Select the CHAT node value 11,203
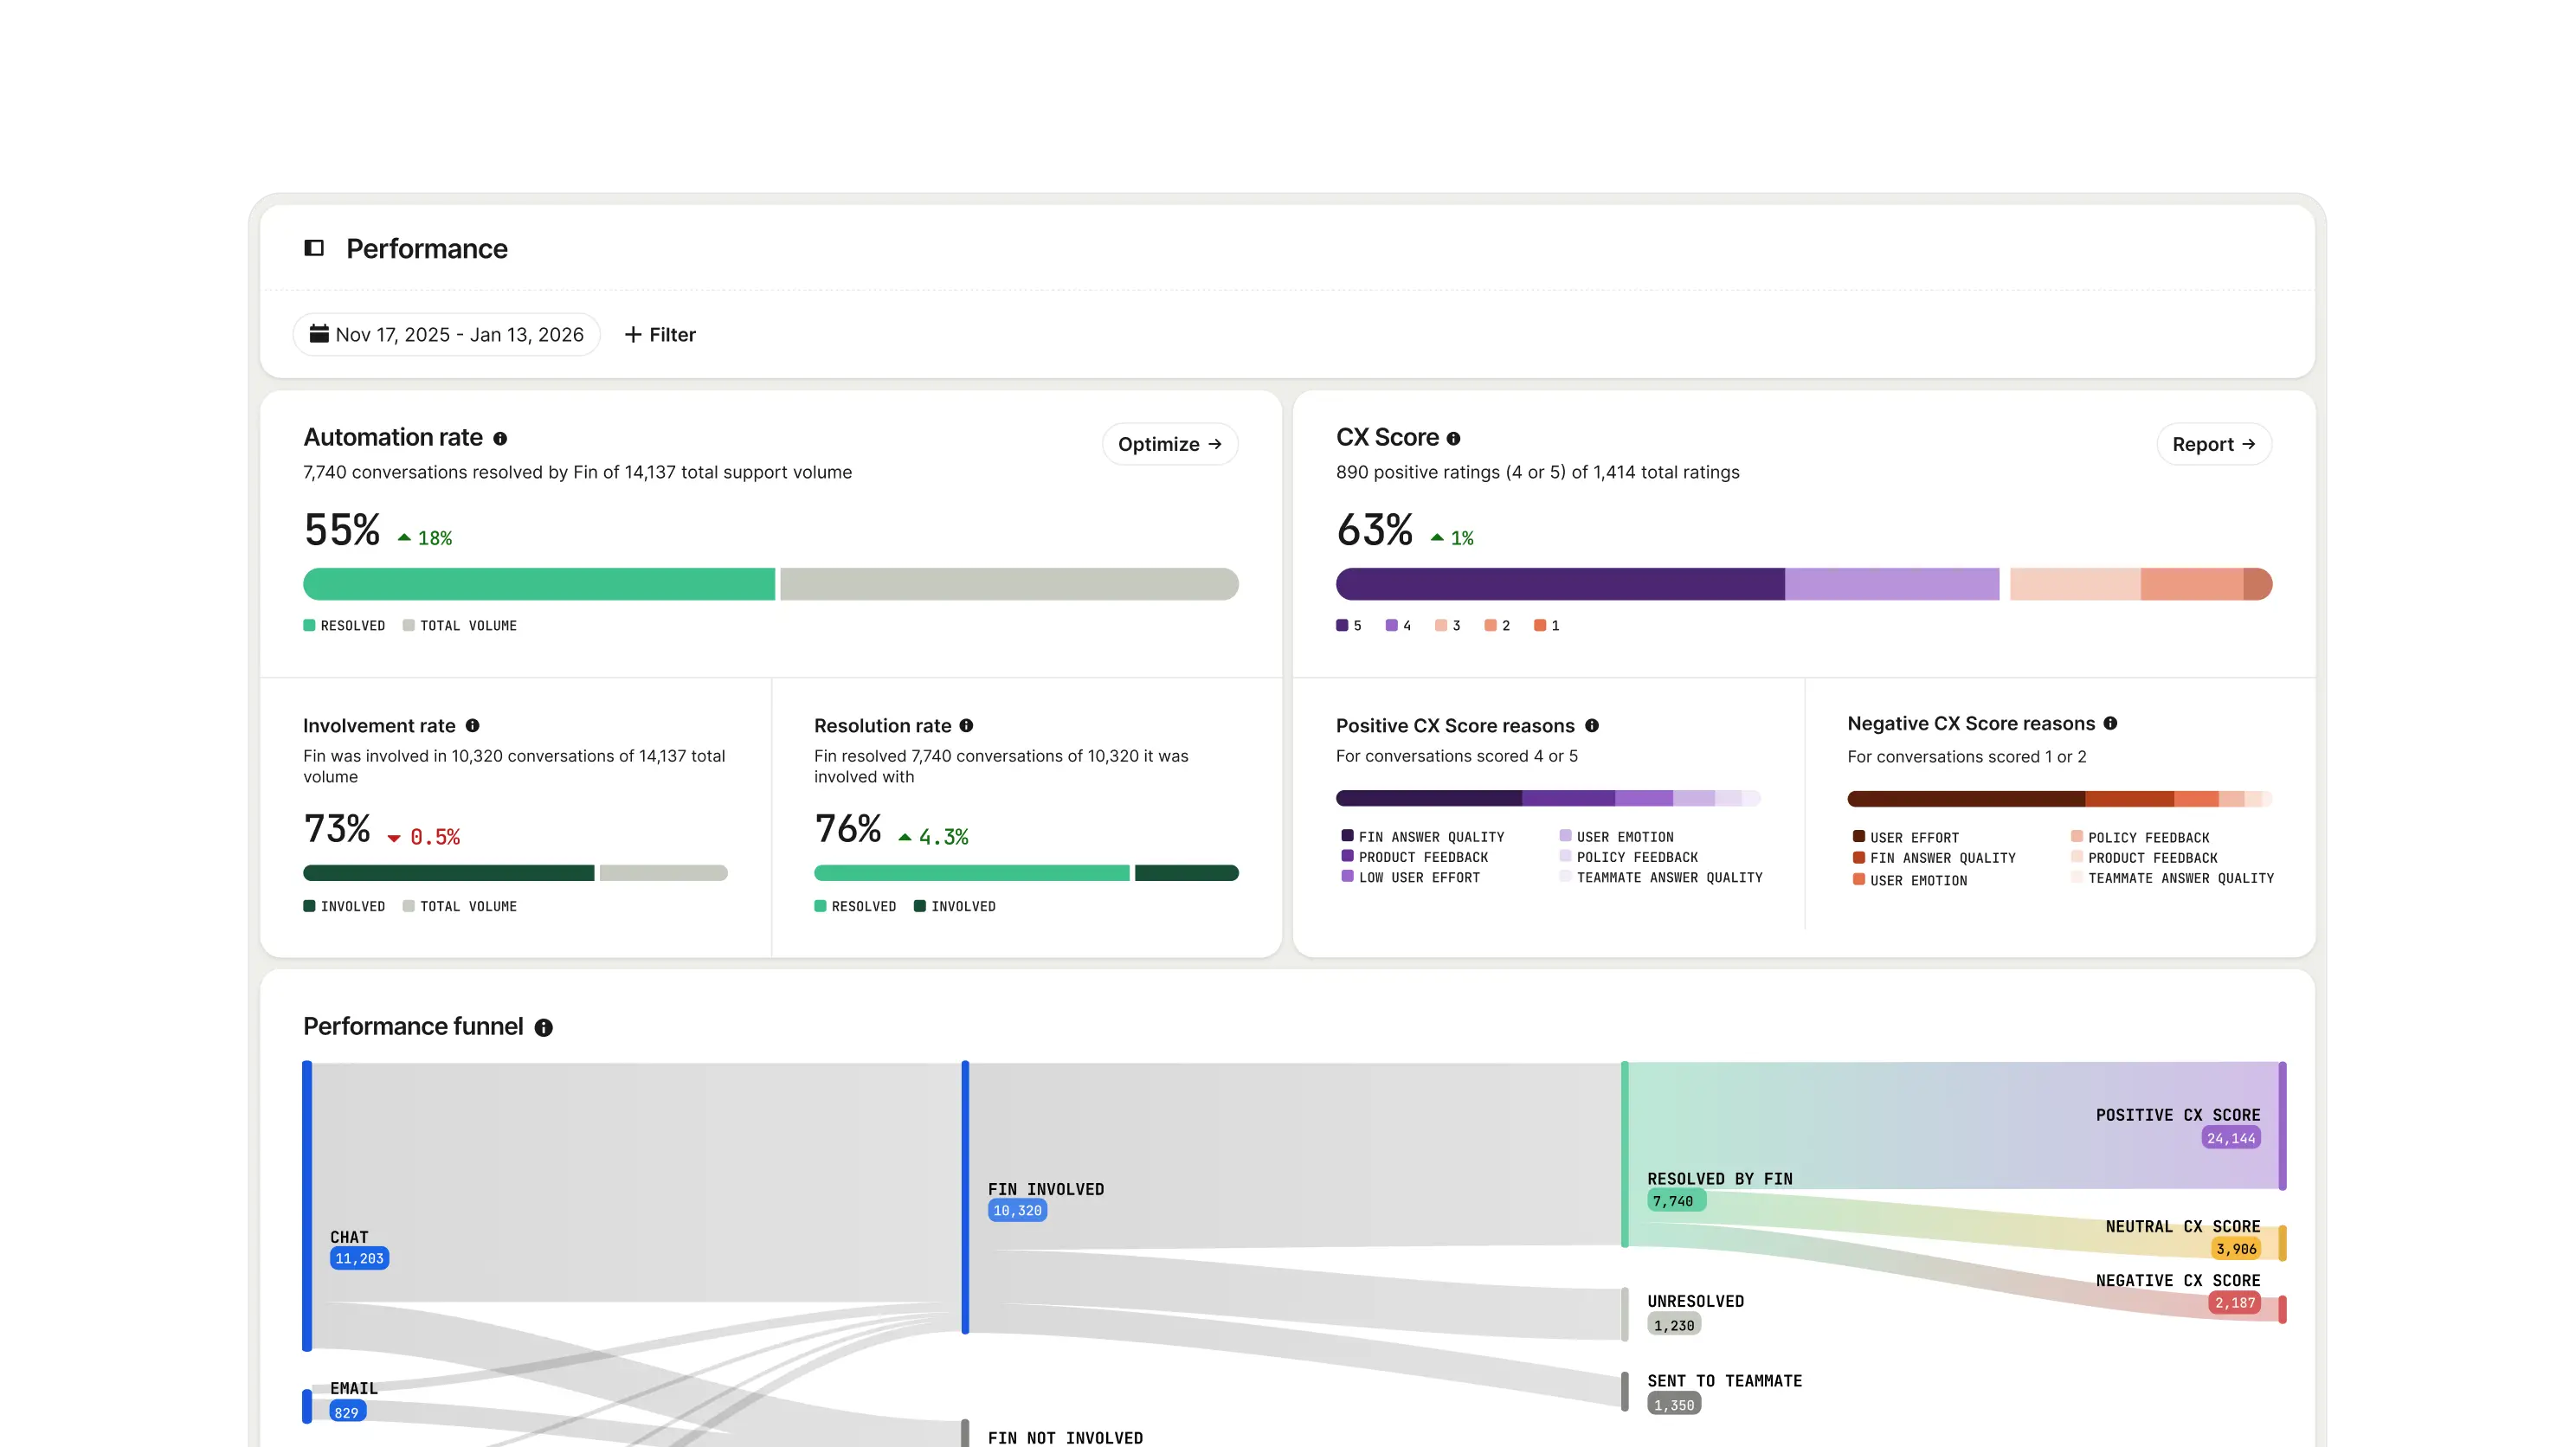 point(359,1259)
